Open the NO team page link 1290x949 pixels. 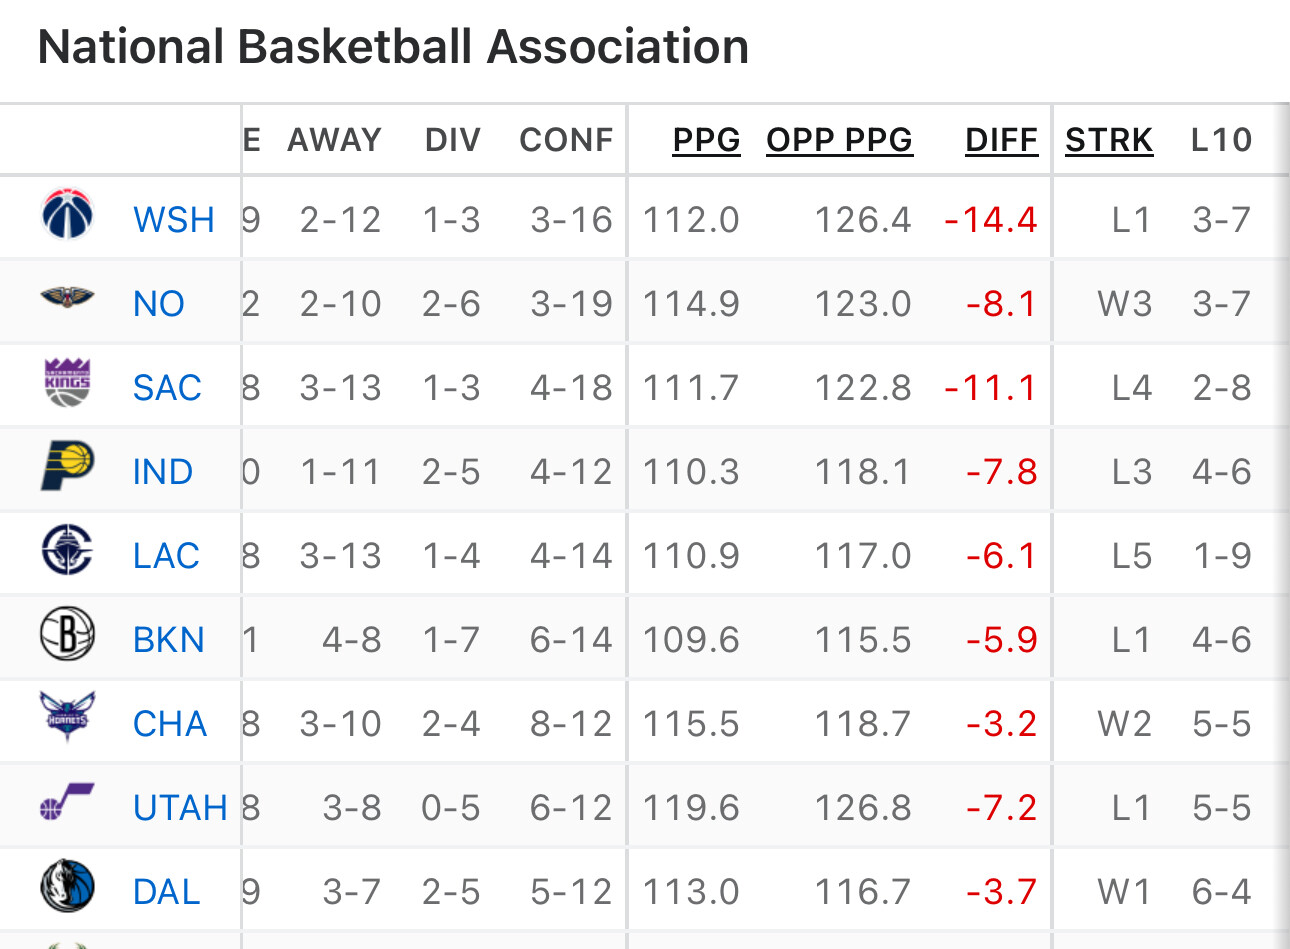click(x=159, y=304)
